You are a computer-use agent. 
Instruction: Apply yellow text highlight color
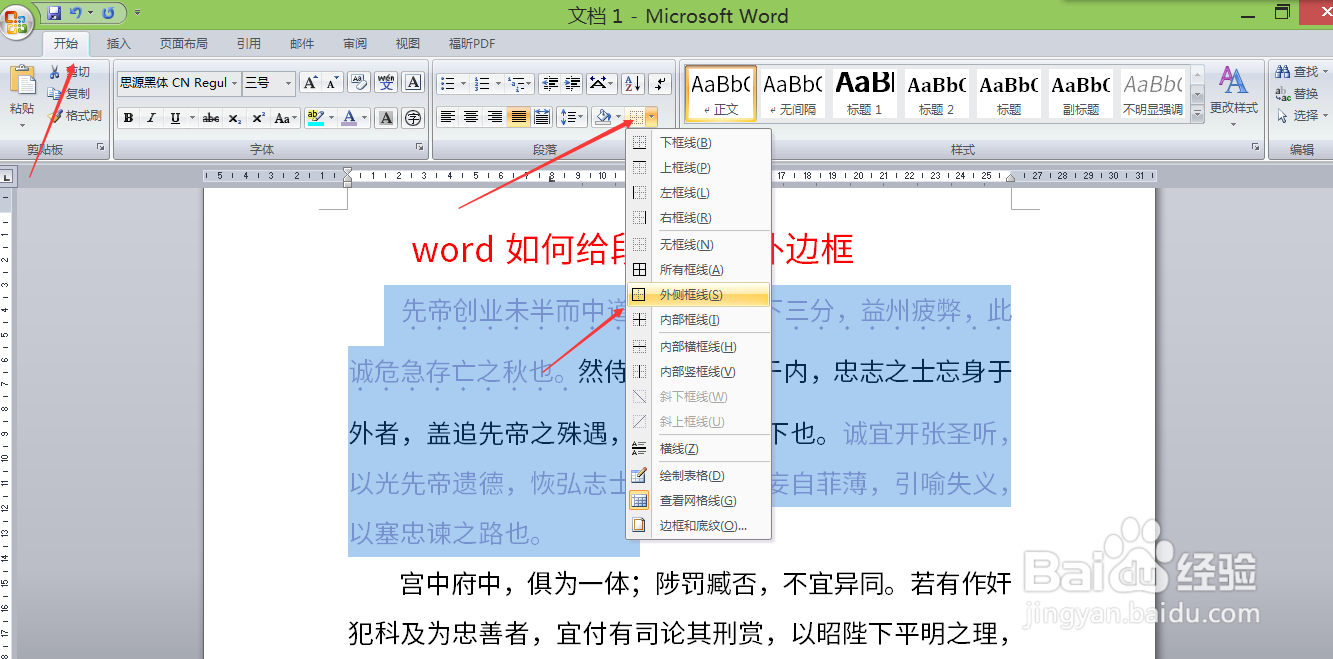pos(314,117)
